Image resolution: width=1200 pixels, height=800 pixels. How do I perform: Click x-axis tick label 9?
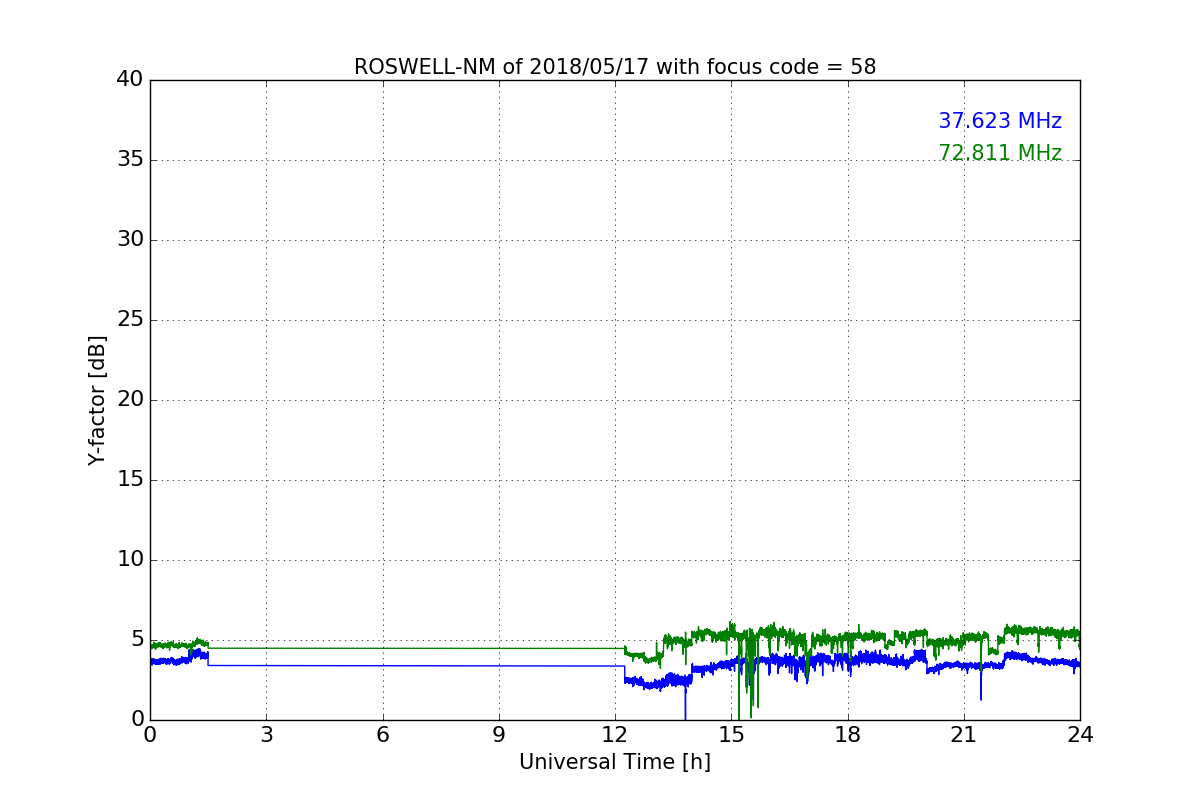499,735
